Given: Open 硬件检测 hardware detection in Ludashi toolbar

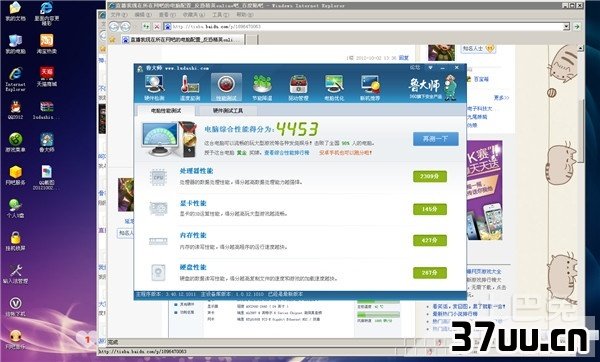Looking at the screenshot, I should tap(154, 87).
